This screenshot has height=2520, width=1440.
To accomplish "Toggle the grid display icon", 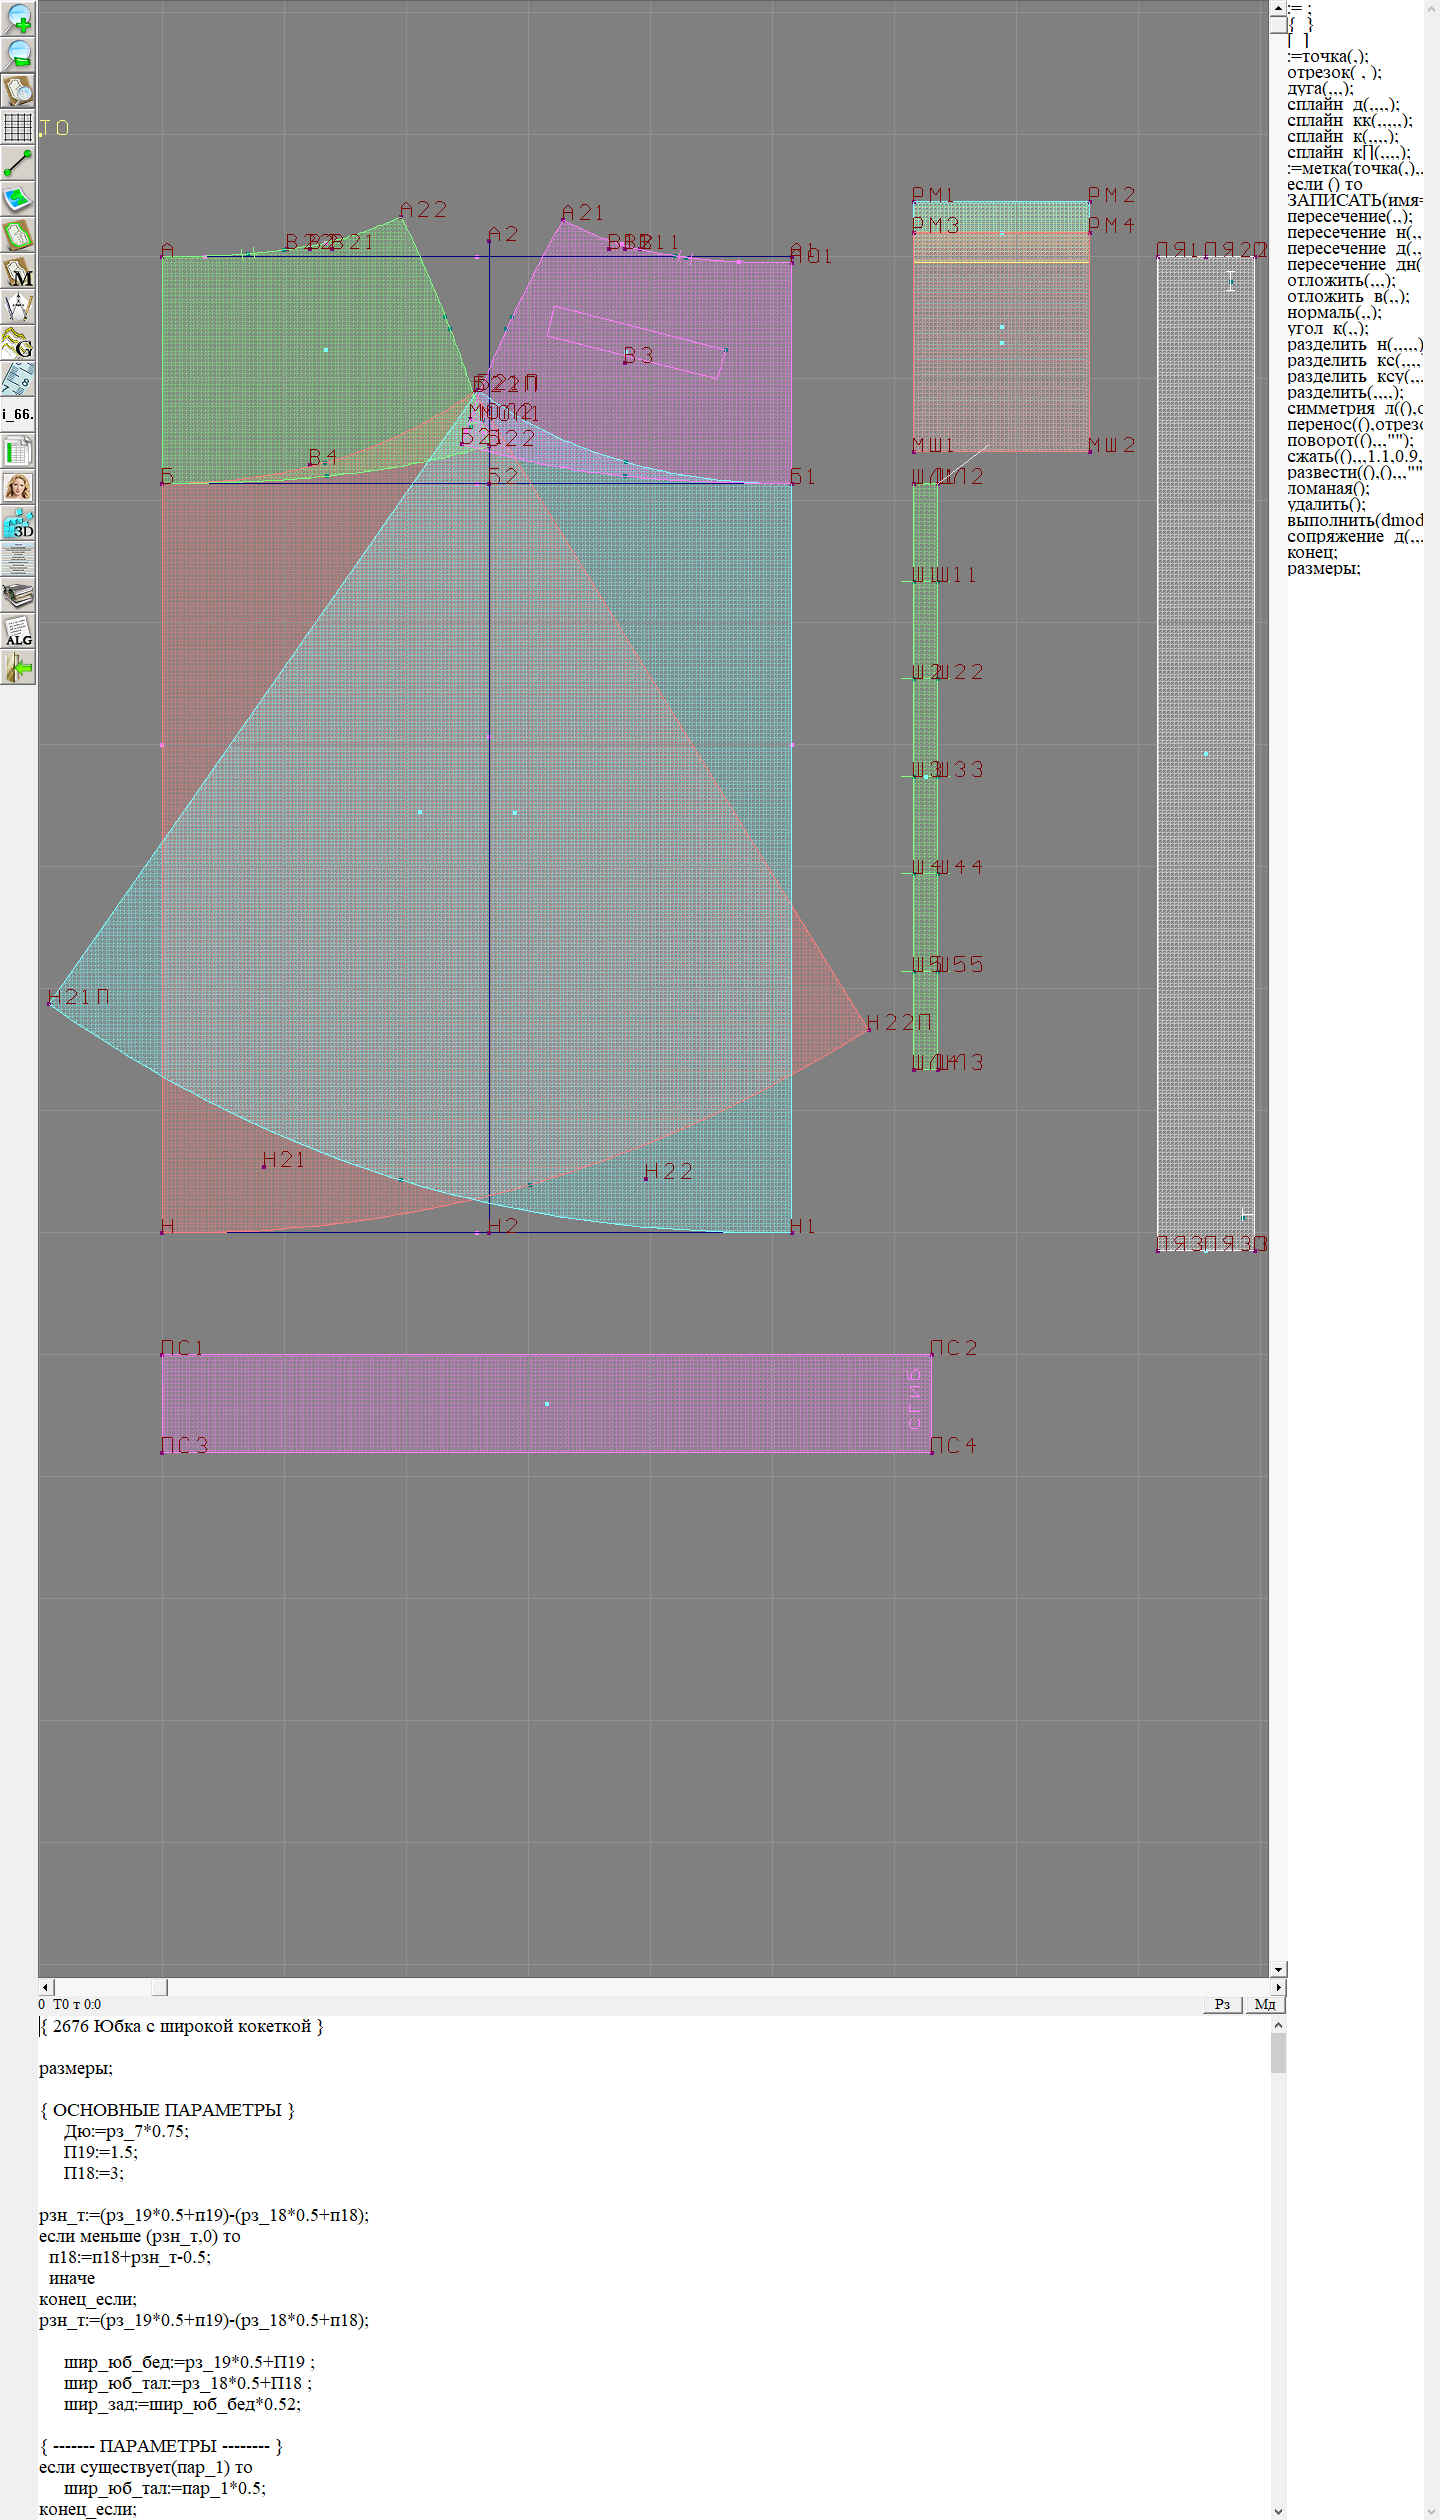I will [18, 127].
